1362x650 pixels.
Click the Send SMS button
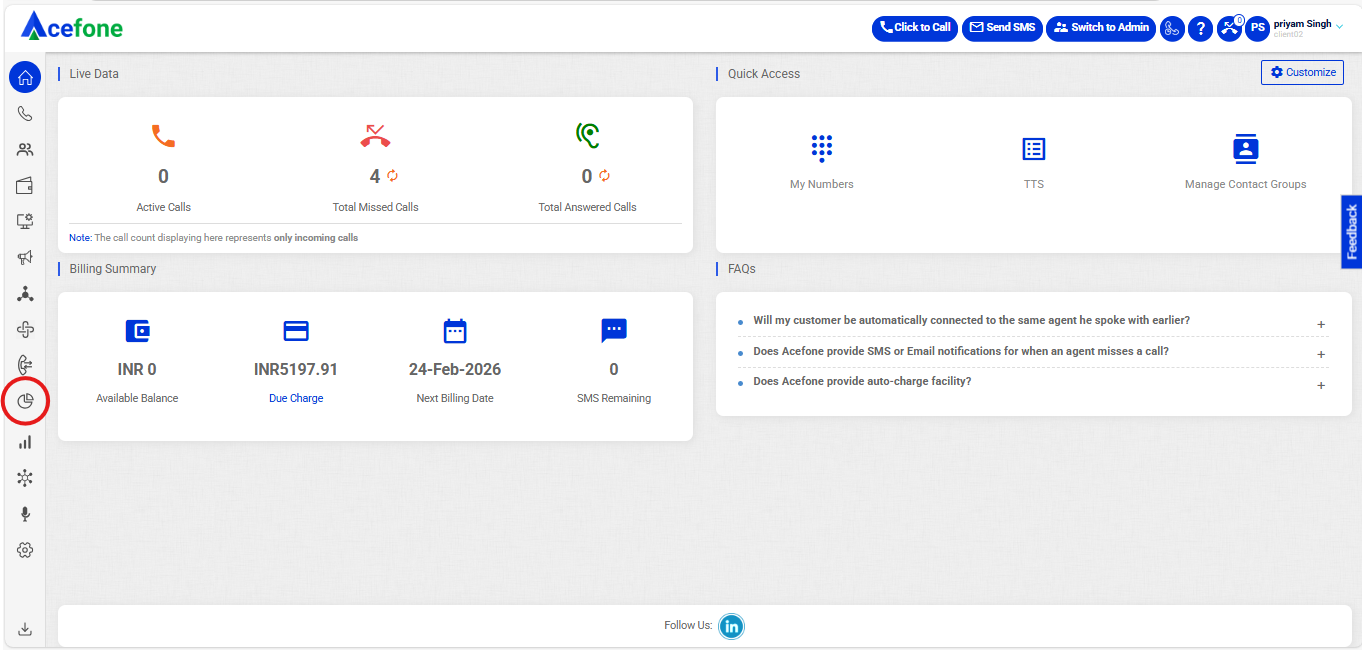click(x=1002, y=29)
